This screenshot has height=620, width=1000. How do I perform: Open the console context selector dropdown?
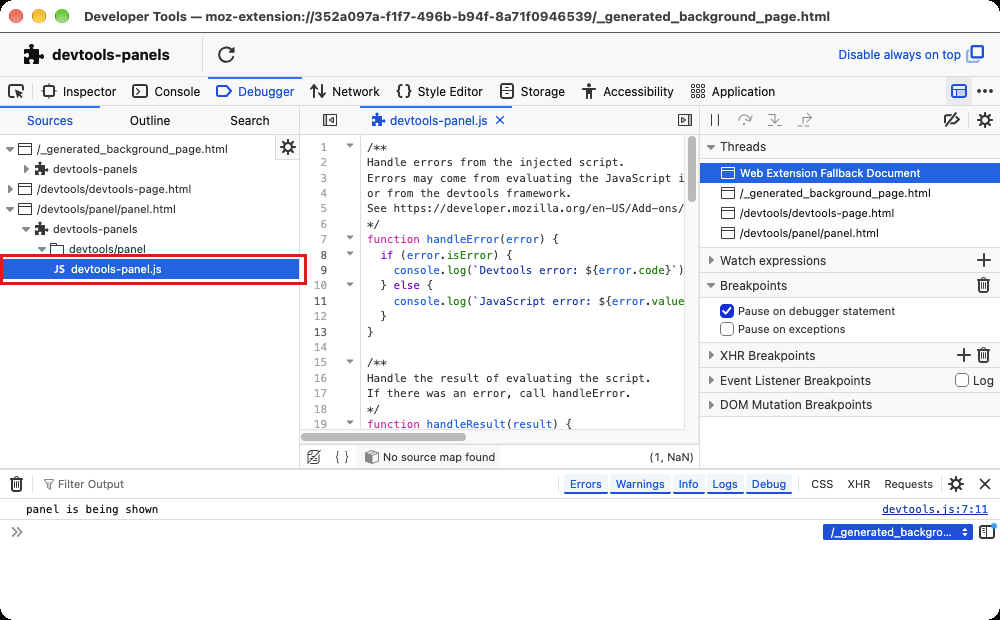[x=897, y=532]
